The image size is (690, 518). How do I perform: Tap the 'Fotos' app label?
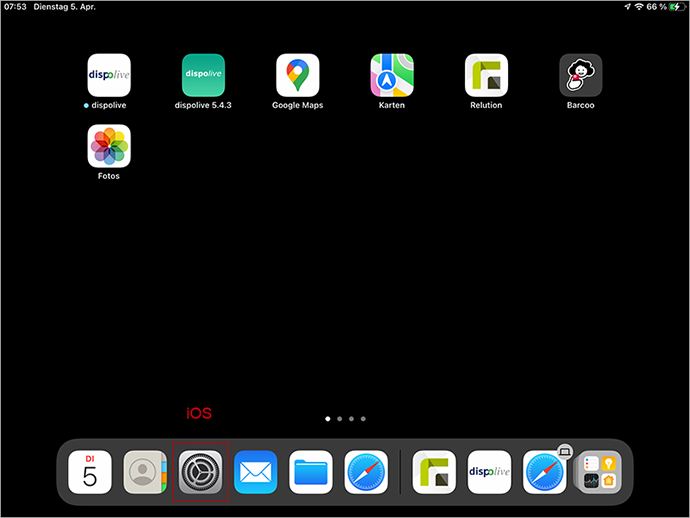109,176
